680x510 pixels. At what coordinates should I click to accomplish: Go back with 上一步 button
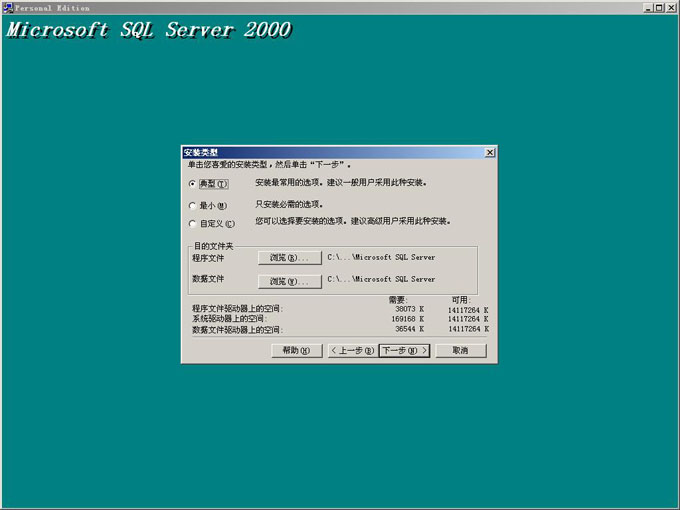click(x=352, y=350)
